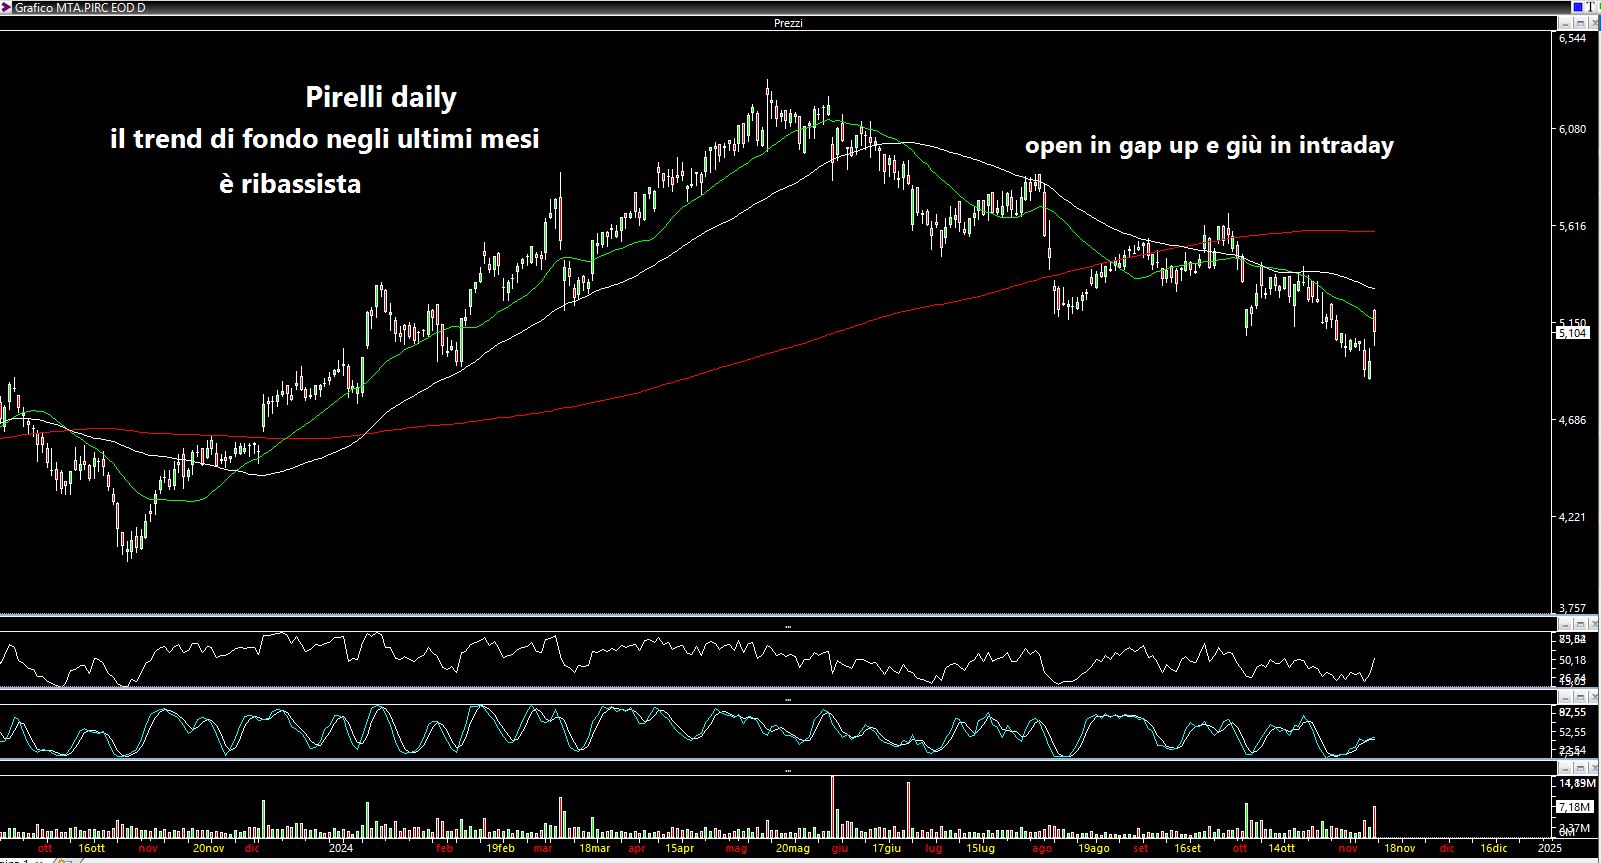The image size is (1601, 863).
Task: Click the 52,55 stochastic axis label
Action: (1572, 732)
